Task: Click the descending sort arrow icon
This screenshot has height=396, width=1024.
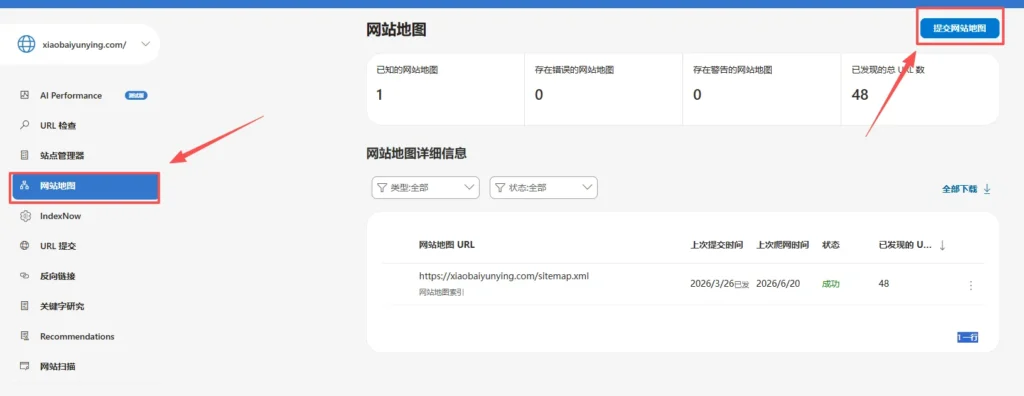Action: tap(942, 245)
